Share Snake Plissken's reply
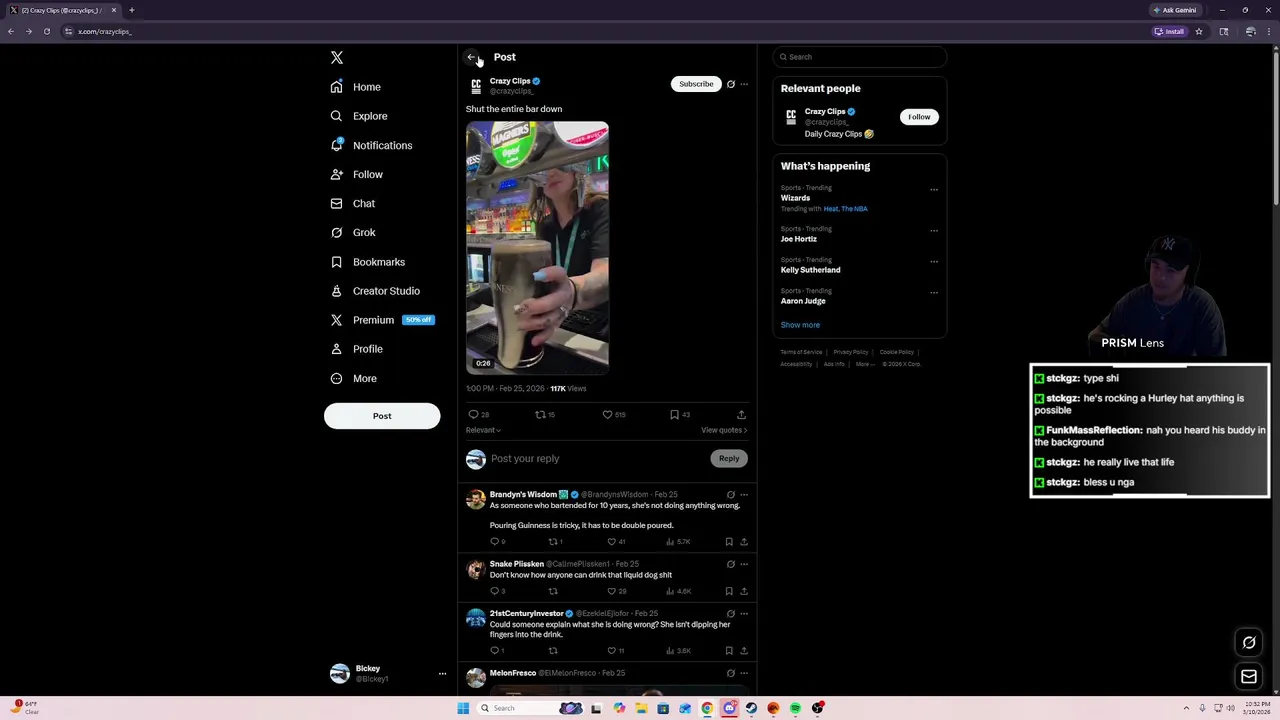Screen dimensions: 1280x720 pyautogui.click(x=743, y=591)
